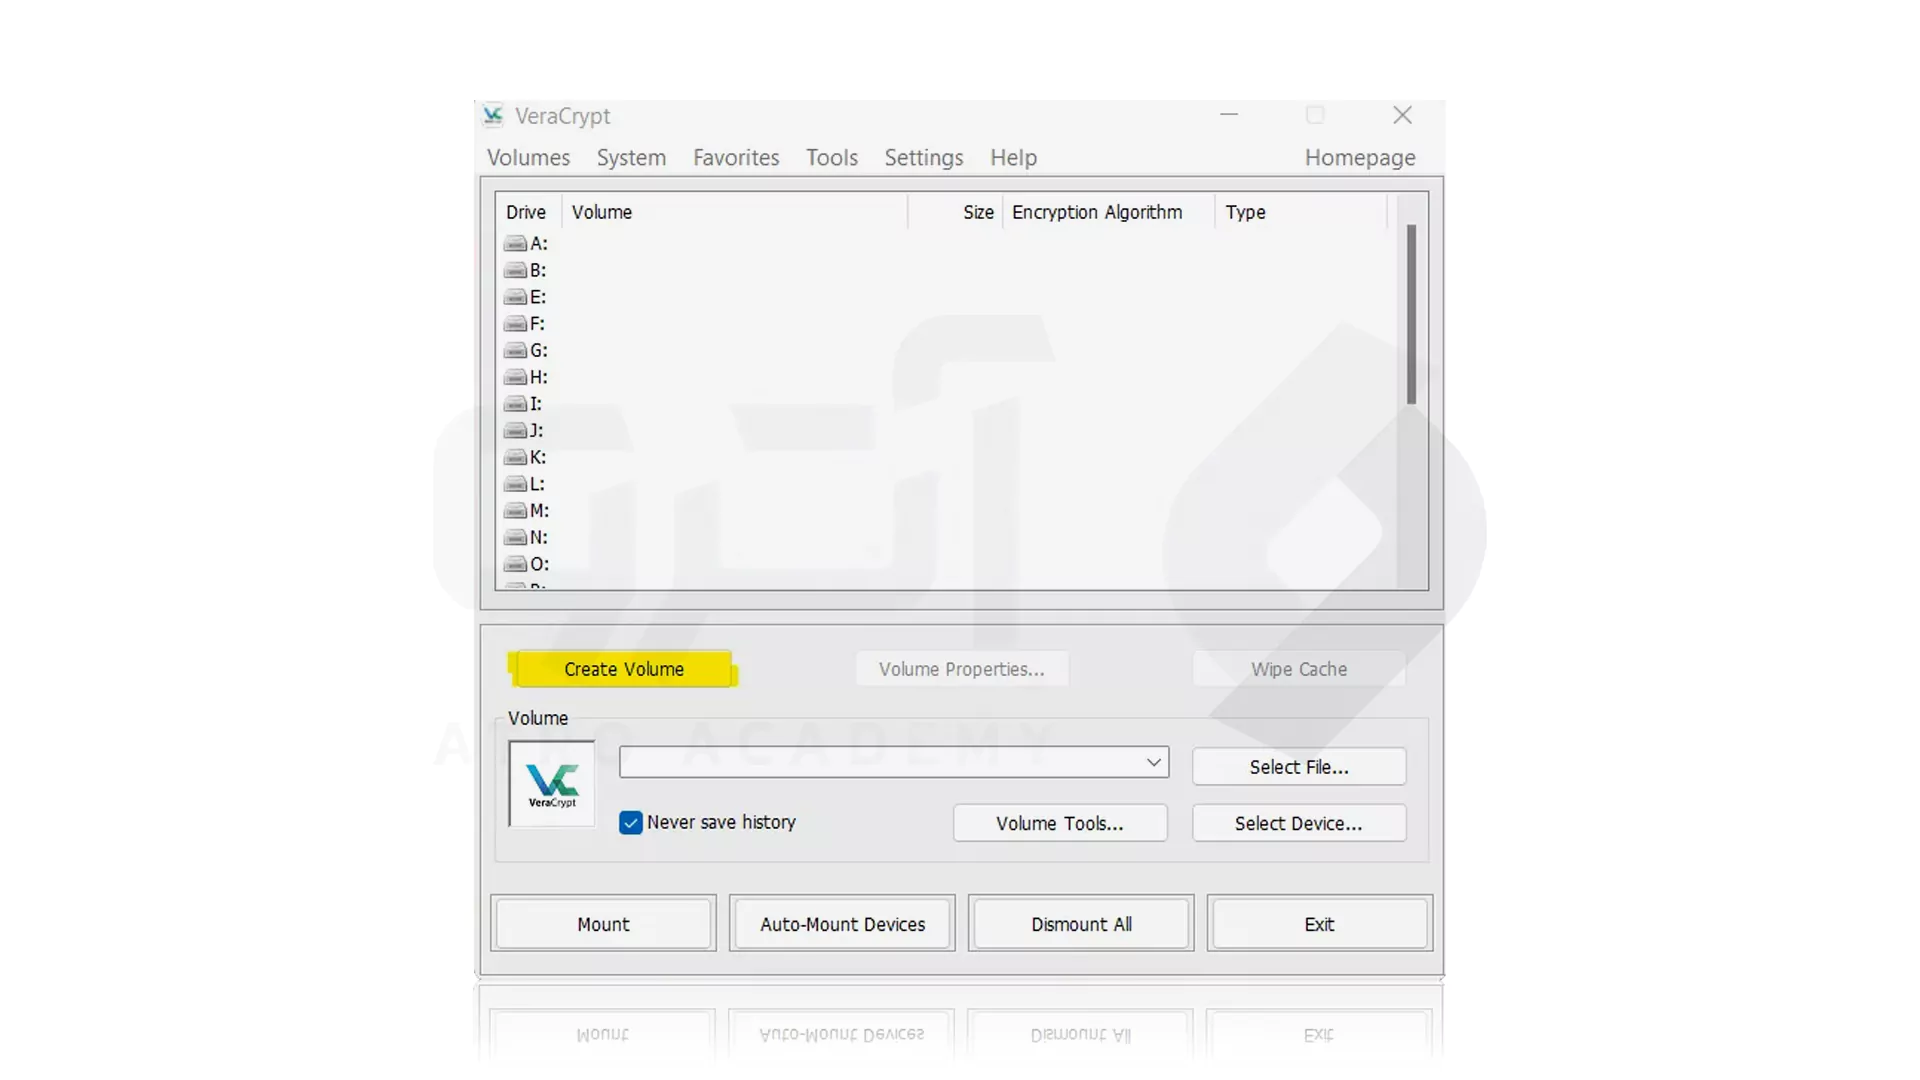Screen dimensions: 1920x1080
Task: Close the VeraCrypt window
Action: [x=1402, y=115]
